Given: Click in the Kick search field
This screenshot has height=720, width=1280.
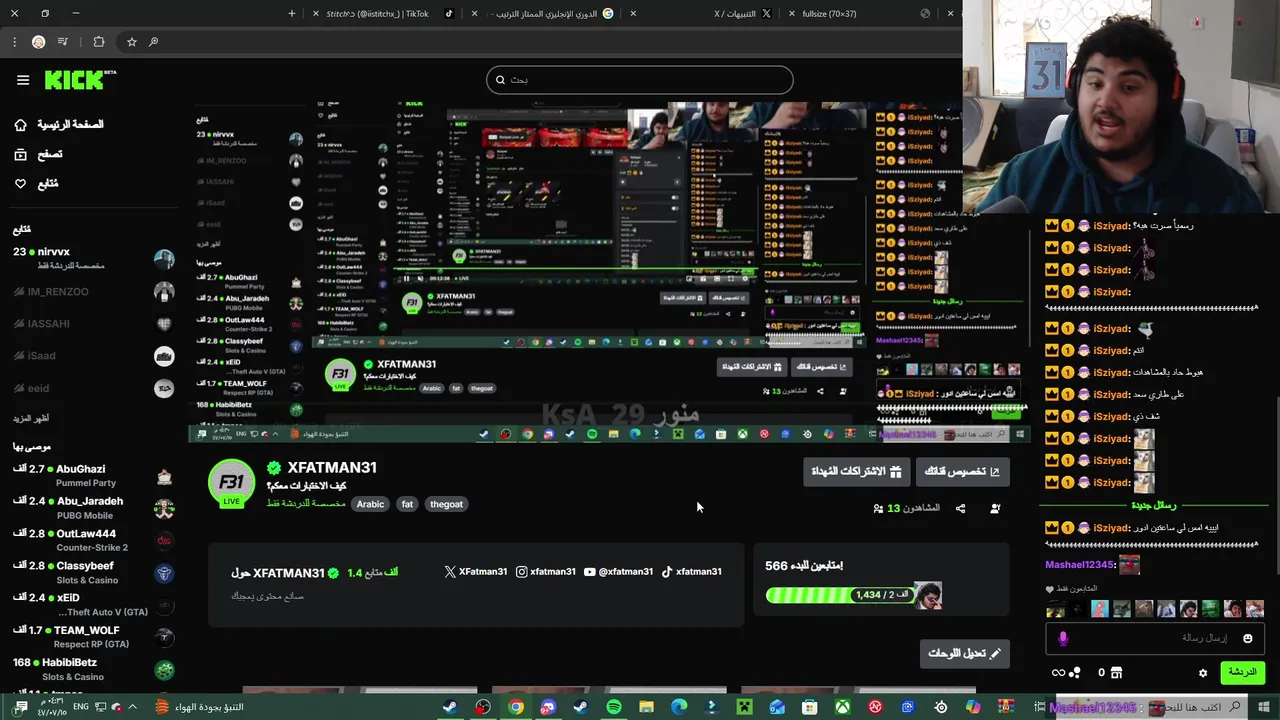Looking at the screenshot, I should (x=640, y=80).
